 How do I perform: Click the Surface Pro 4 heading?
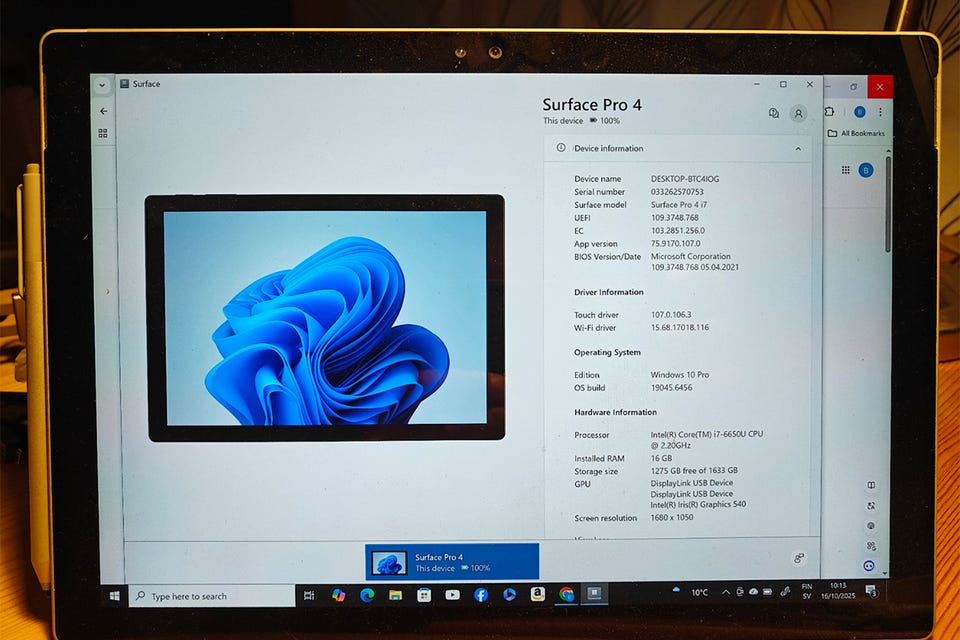[x=591, y=105]
